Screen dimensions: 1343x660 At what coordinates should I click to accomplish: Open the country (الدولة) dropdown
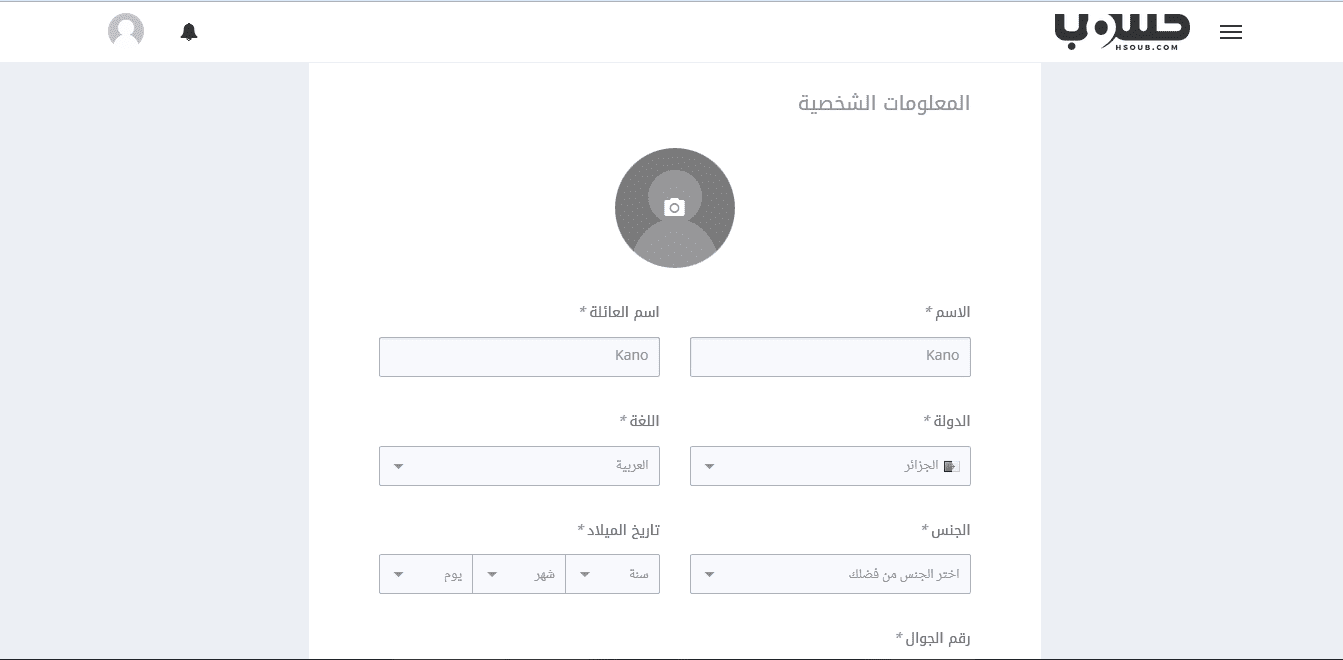(x=830, y=466)
